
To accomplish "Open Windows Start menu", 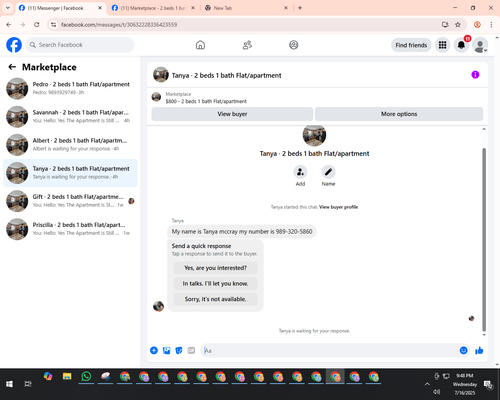I will click(x=9, y=384).
